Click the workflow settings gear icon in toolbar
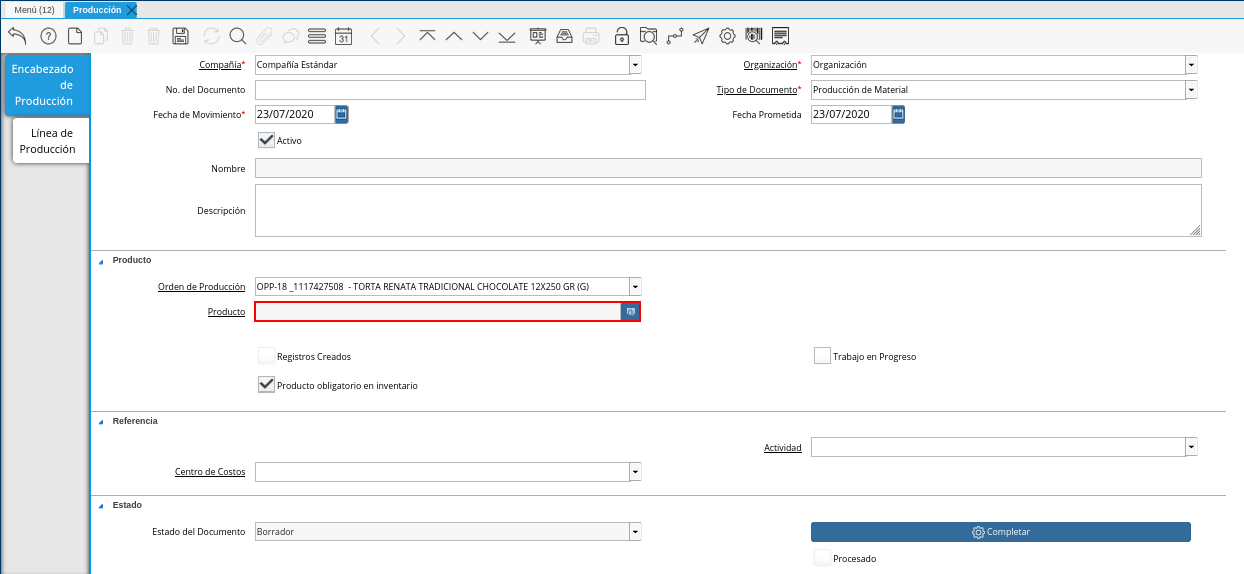This screenshot has height=574, width=1244. [x=728, y=36]
